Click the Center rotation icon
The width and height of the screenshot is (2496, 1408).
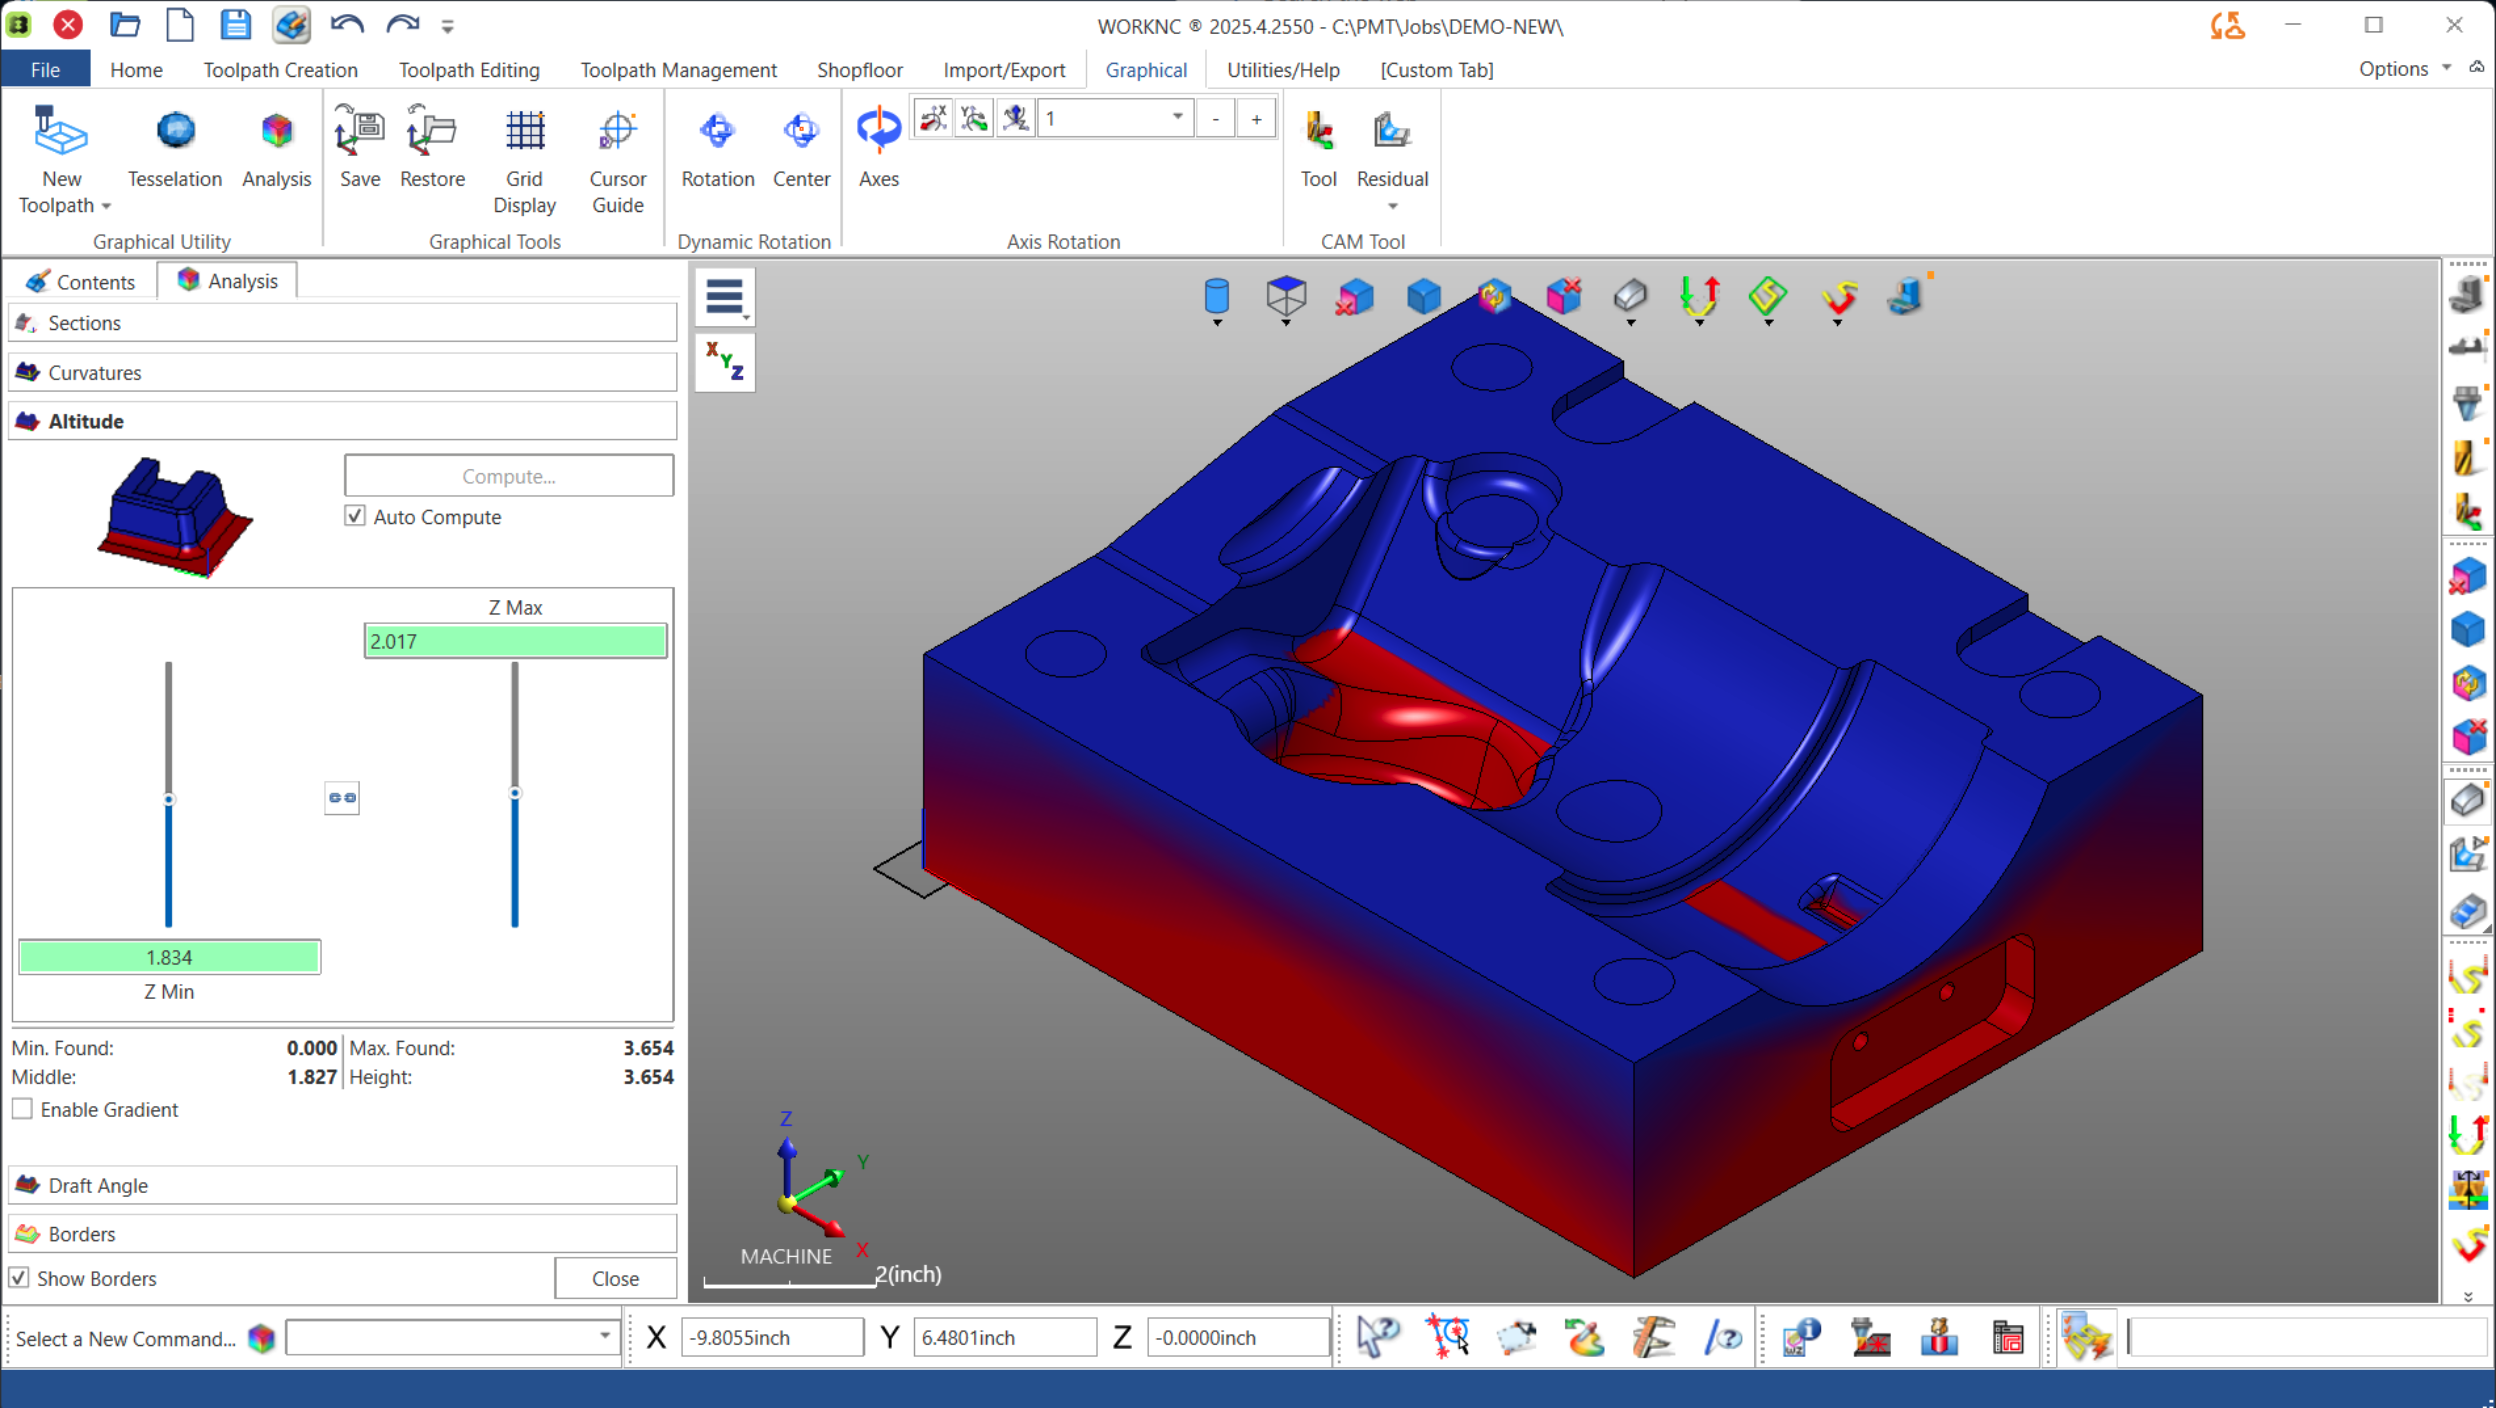tap(801, 131)
